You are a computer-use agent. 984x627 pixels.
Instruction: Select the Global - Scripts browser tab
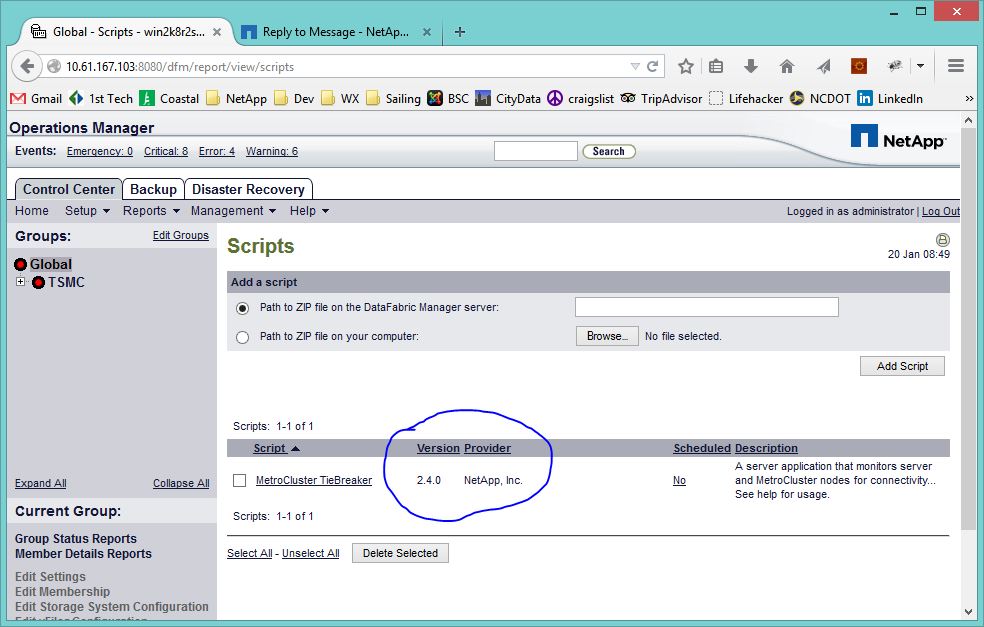pos(128,31)
